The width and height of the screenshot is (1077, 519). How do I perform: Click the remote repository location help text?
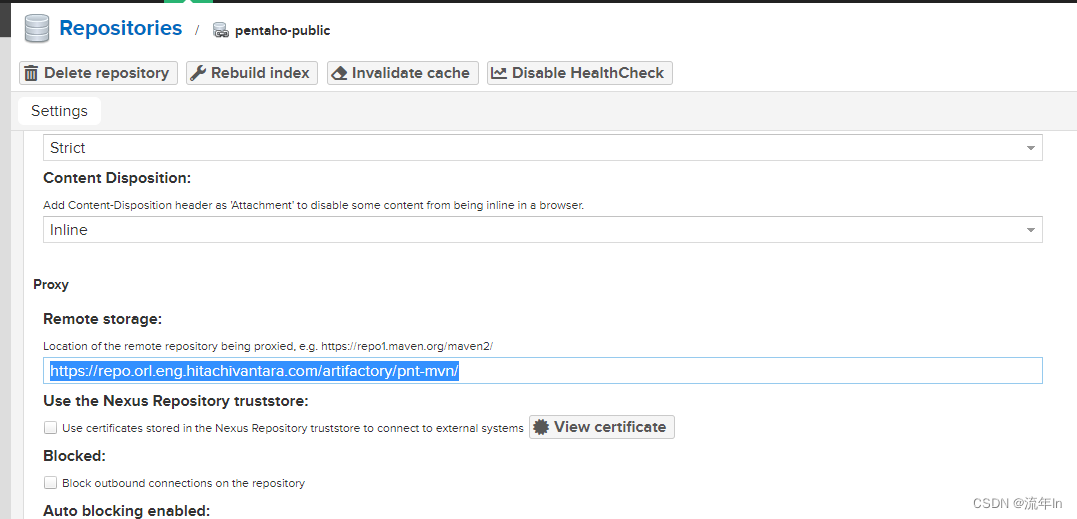pyautogui.click(x=268, y=347)
